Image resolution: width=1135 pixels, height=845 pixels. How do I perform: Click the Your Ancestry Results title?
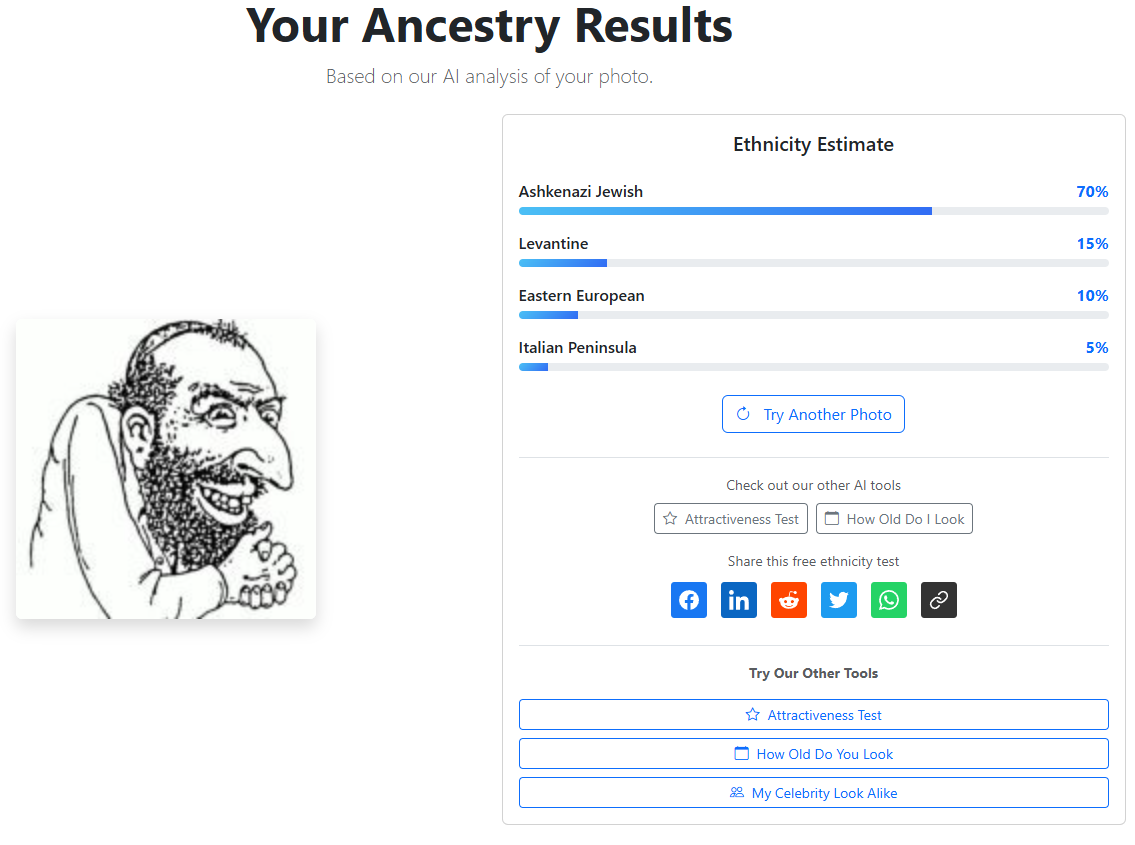coord(489,25)
